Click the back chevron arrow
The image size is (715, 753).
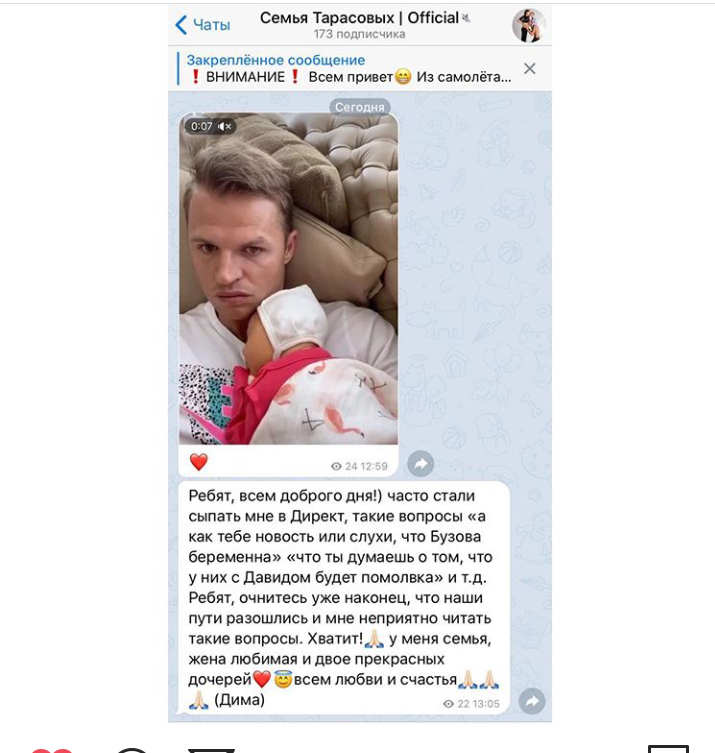pos(181,24)
